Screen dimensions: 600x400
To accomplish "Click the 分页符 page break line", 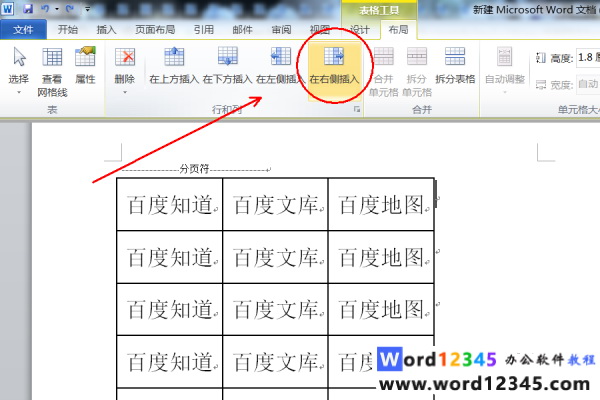I will (x=195, y=169).
